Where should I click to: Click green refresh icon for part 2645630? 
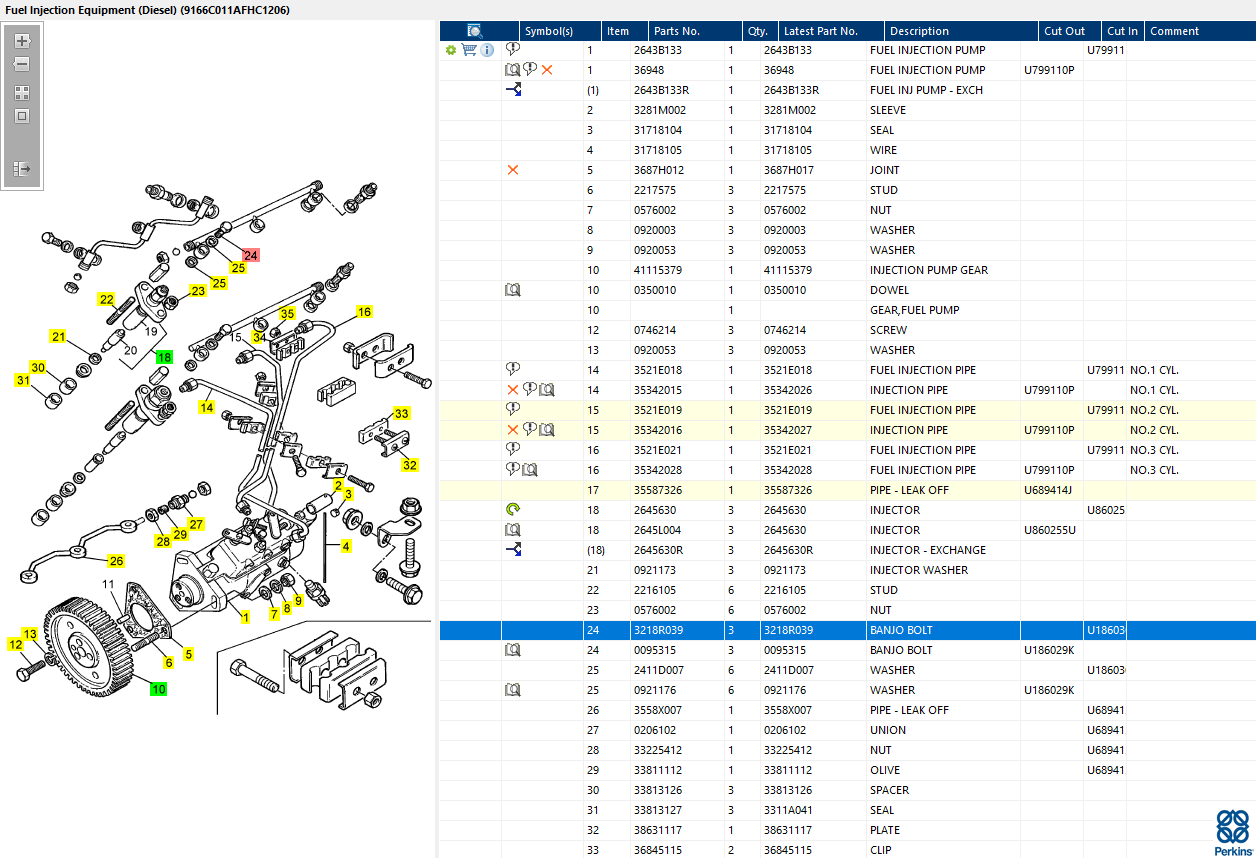pyautogui.click(x=513, y=510)
